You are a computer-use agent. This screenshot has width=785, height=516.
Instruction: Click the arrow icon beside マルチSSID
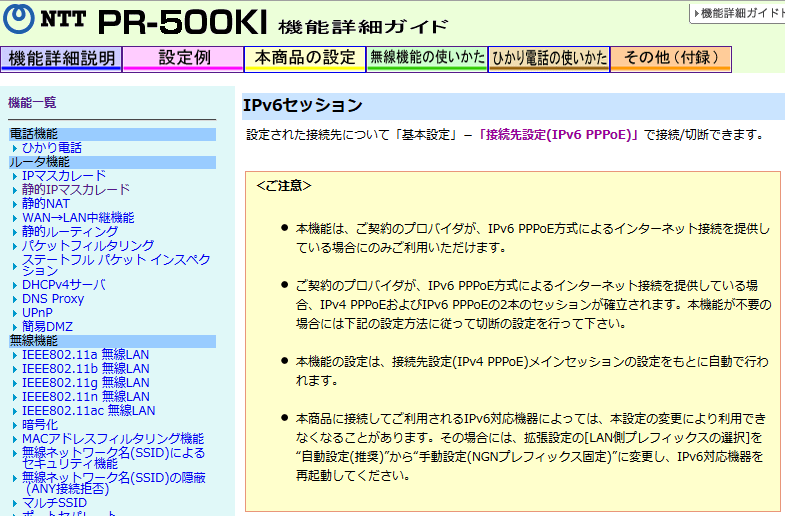[x=15, y=503]
